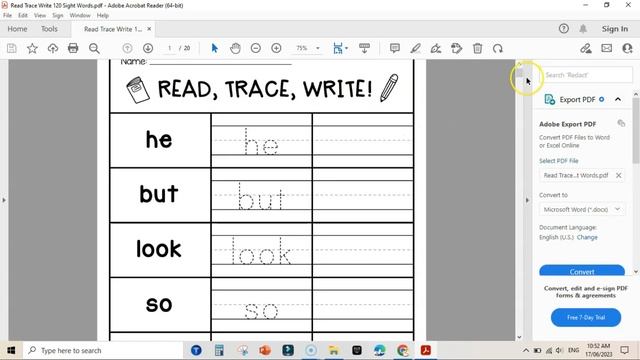This screenshot has height=360, width=640.
Task: Rotate the page with rotate icon
Action: pyautogui.click(x=498, y=48)
